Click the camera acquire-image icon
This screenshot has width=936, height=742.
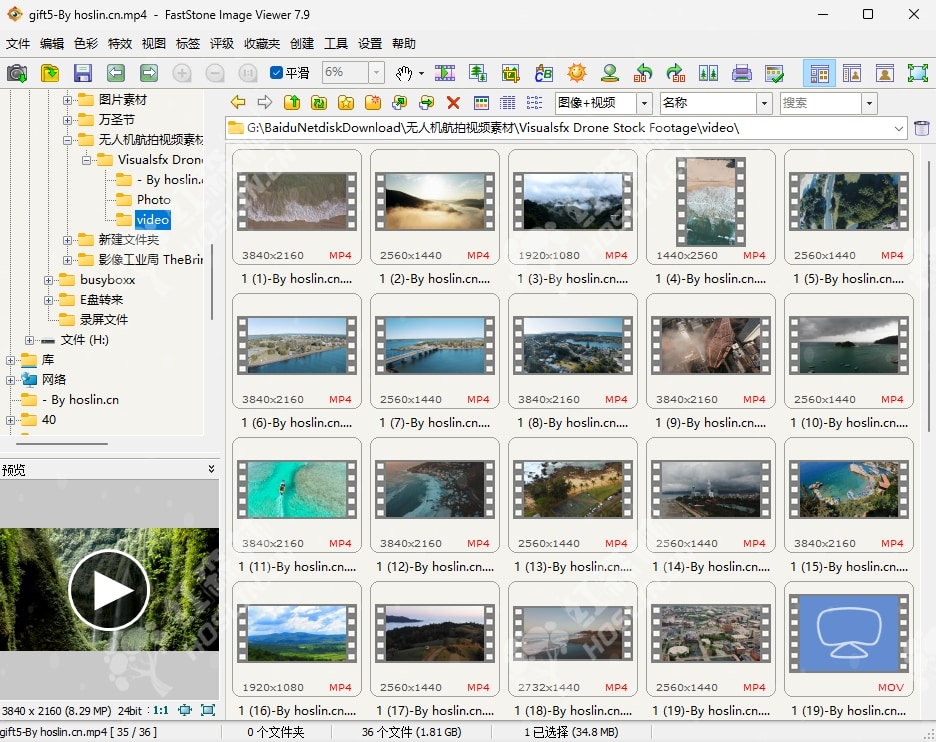(x=17, y=73)
